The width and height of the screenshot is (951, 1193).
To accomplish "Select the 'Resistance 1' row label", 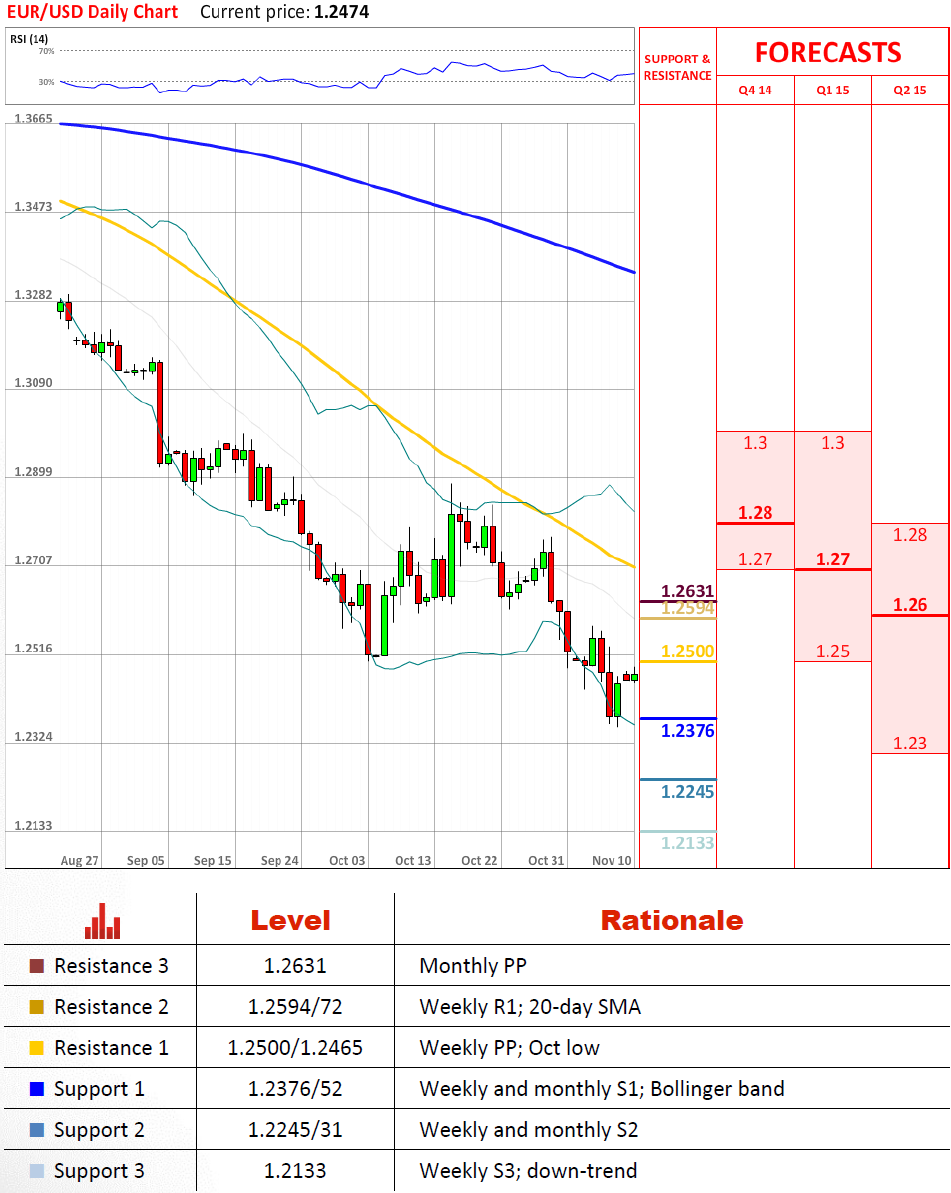I will tap(111, 1048).
